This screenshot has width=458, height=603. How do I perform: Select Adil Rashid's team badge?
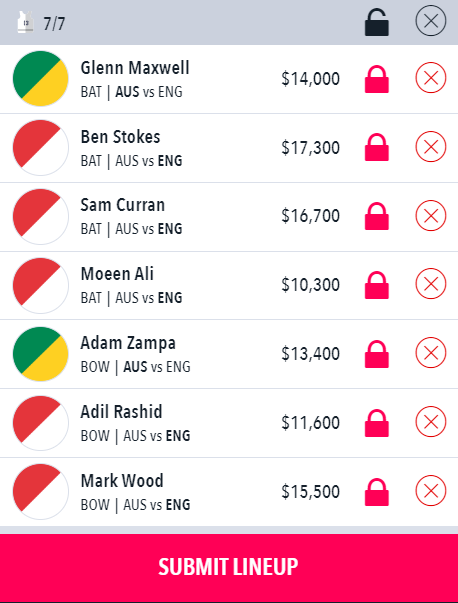[x=40, y=423]
